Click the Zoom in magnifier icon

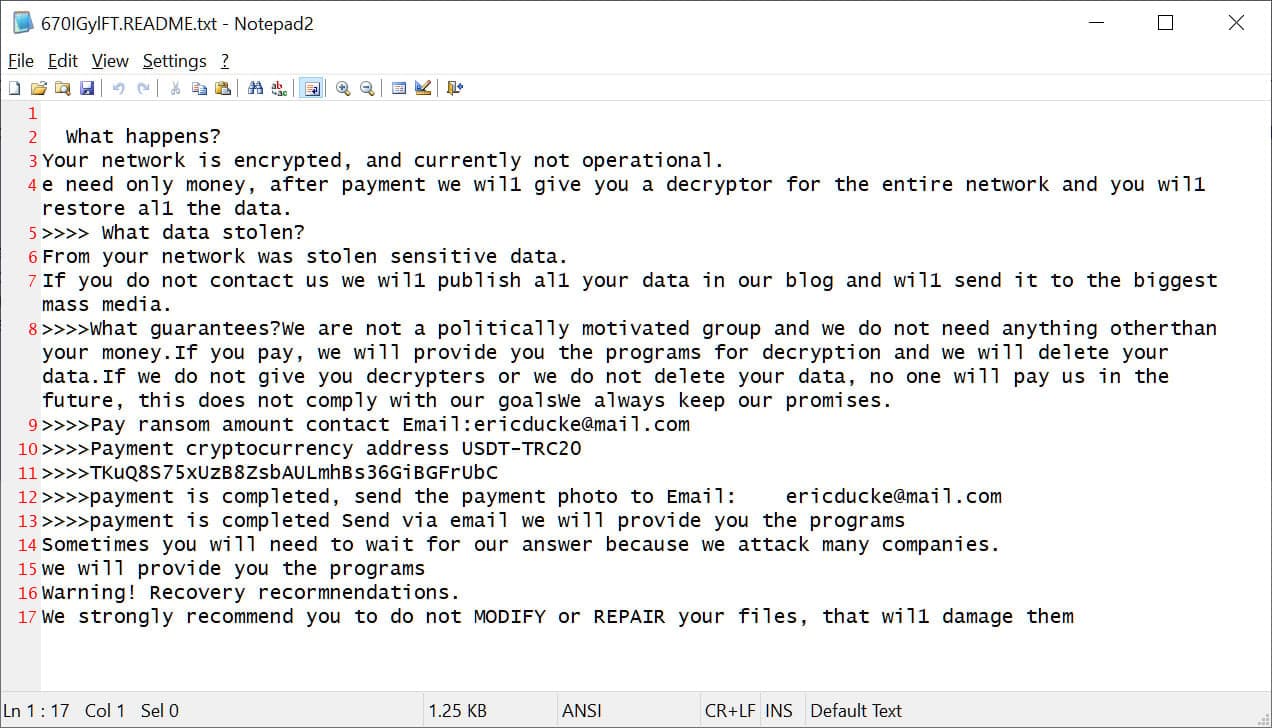(x=343, y=88)
